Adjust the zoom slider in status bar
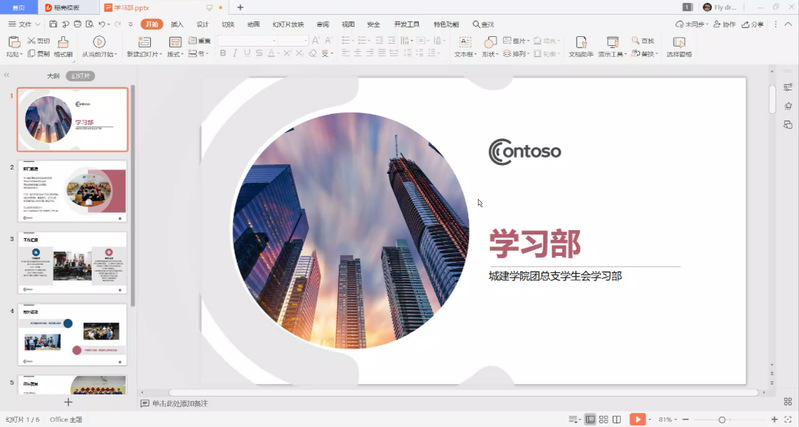The height and width of the screenshot is (427, 799). pos(722,419)
